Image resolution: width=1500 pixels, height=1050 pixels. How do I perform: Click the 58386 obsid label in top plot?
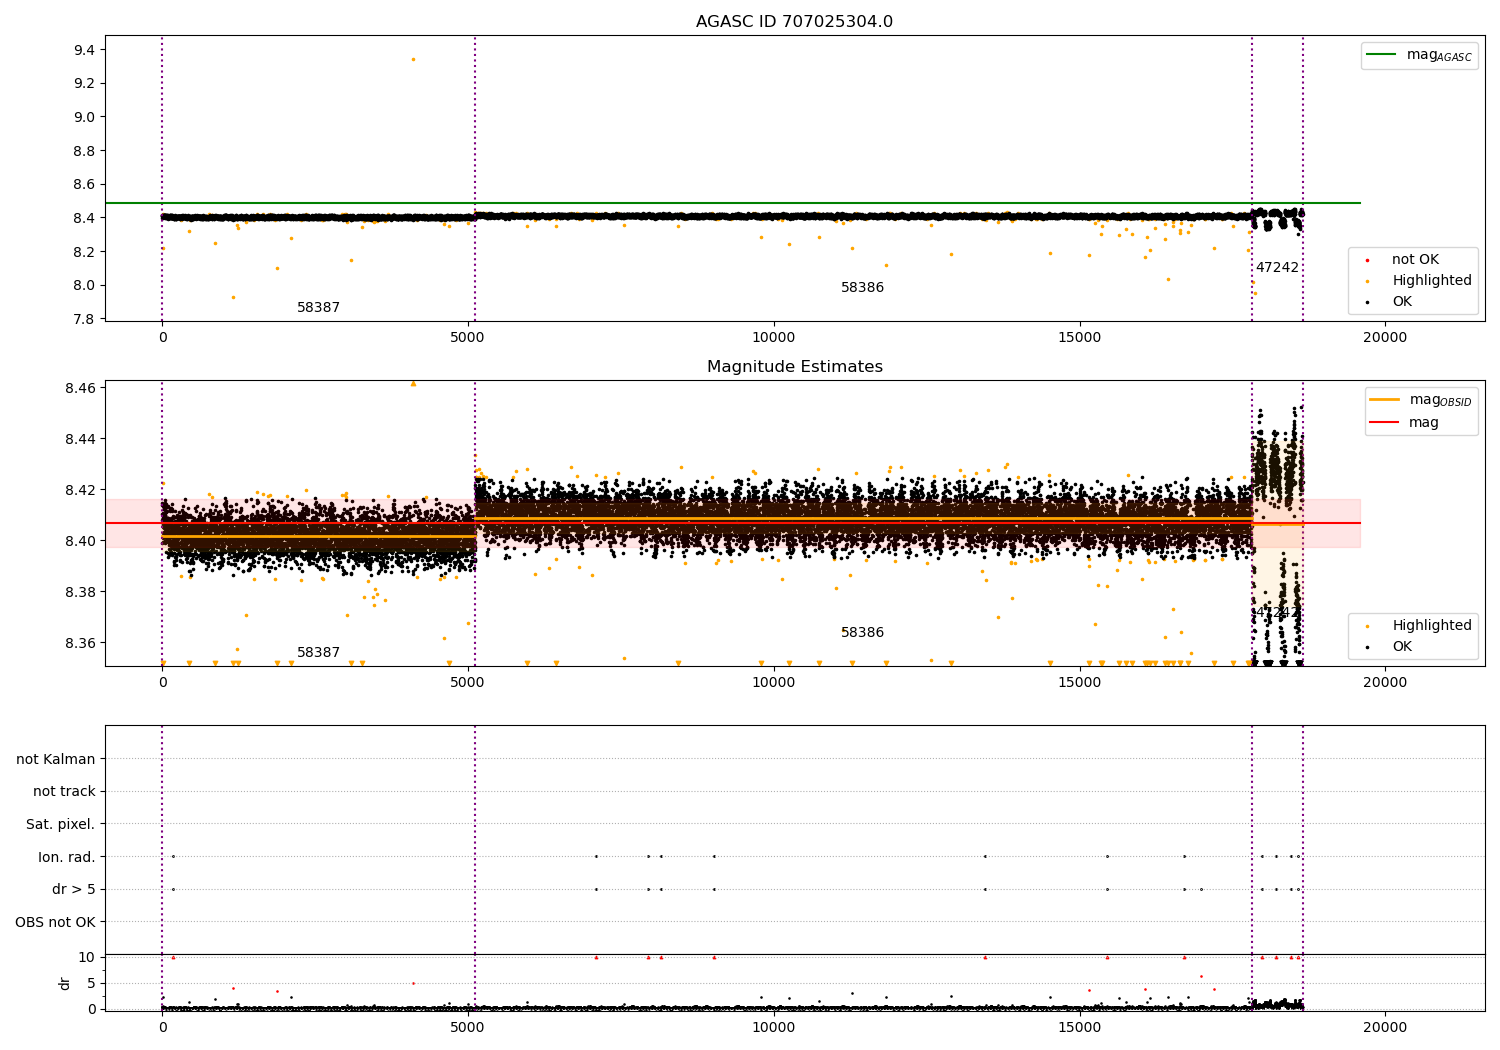tap(862, 288)
